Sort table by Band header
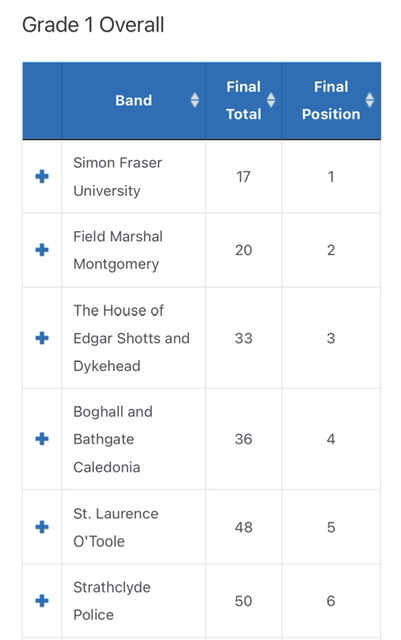 click(x=134, y=100)
